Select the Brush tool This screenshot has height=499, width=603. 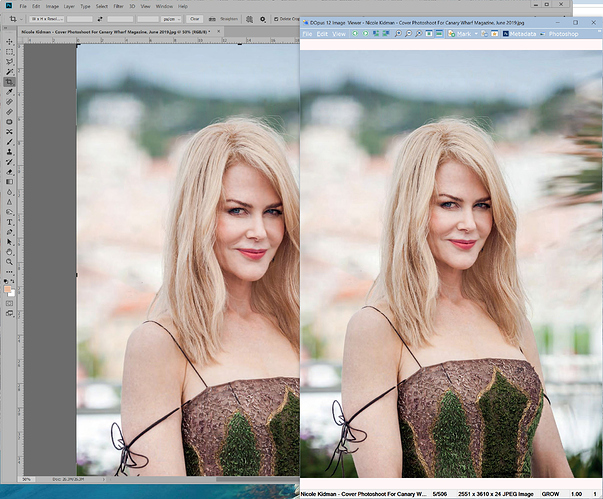9,142
